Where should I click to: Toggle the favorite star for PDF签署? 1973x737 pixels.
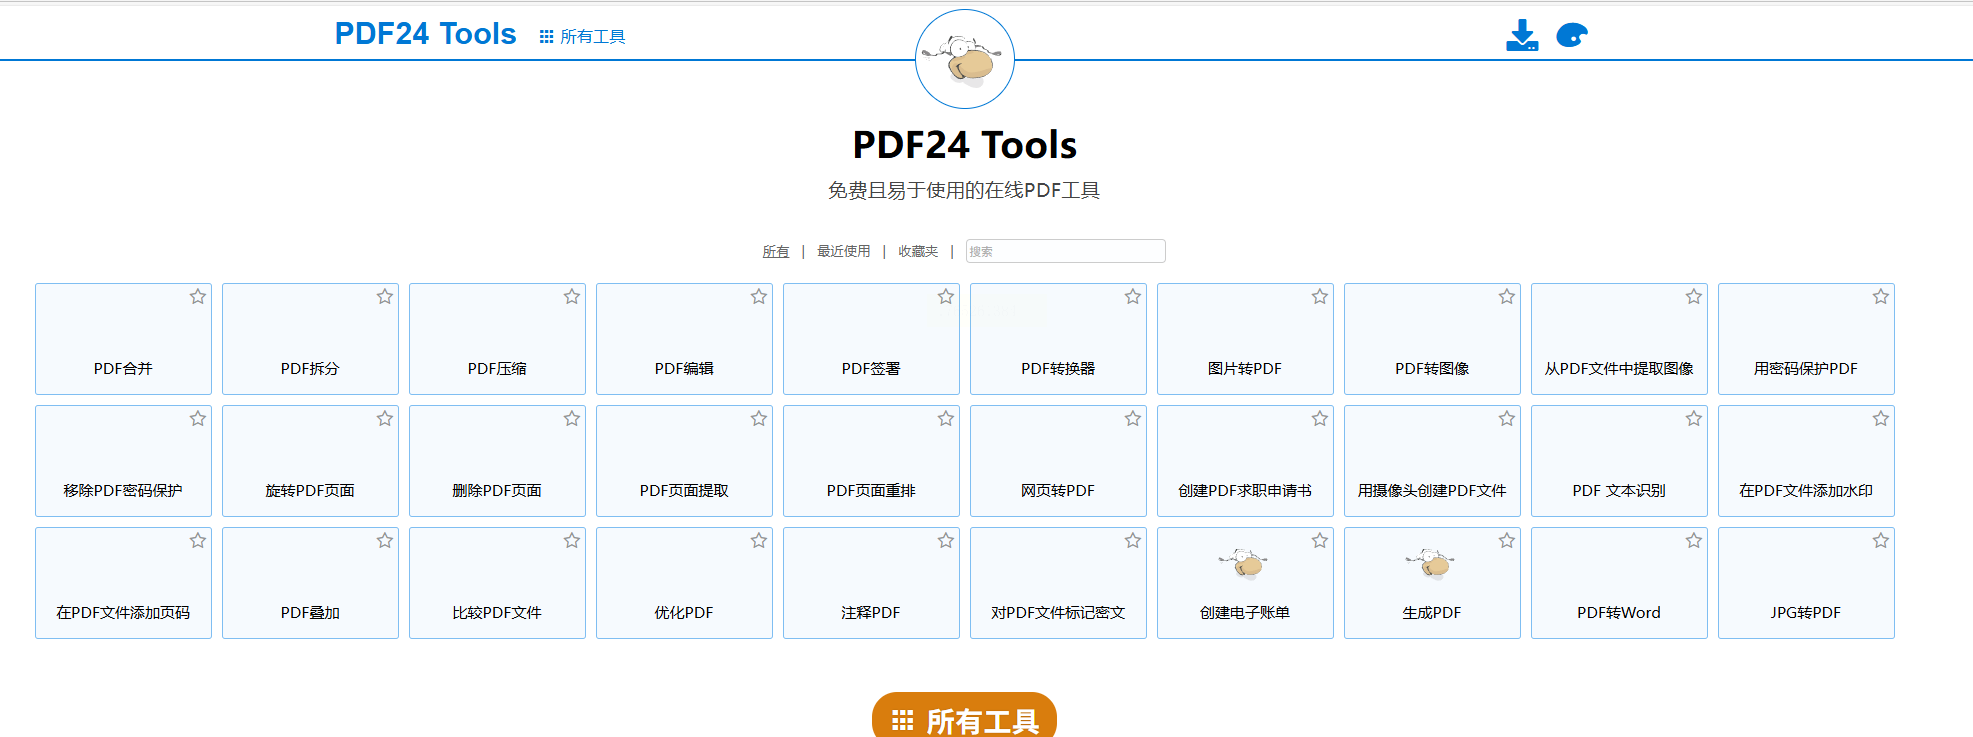click(x=946, y=297)
